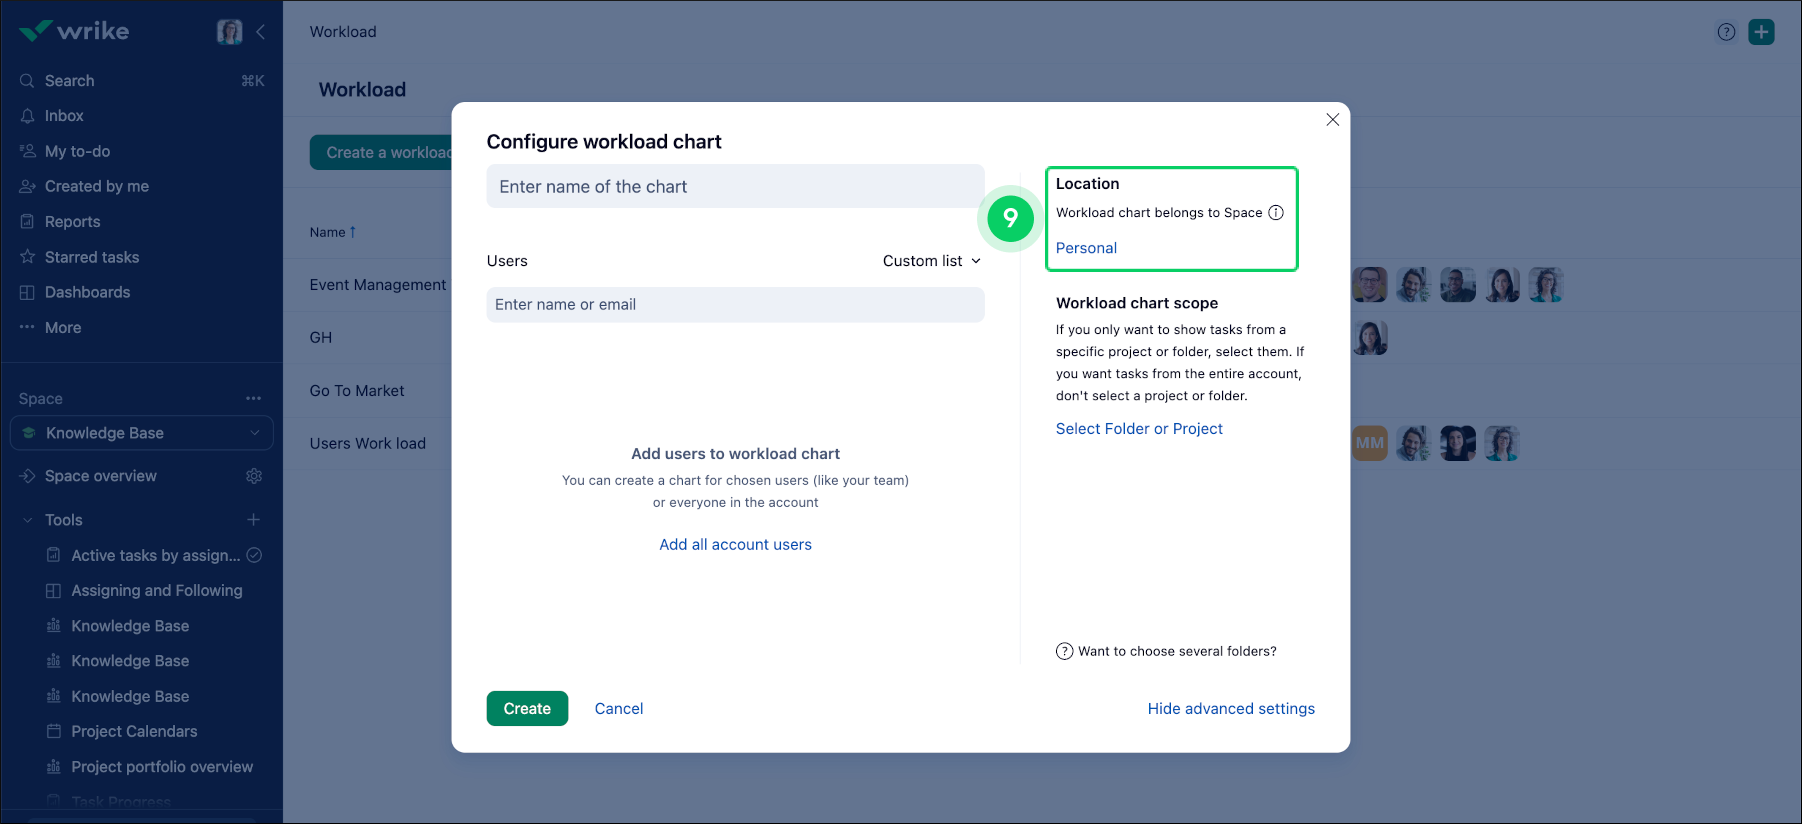Click the info icon next to Space
Image resolution: width=1802 pixels, height=824 pixels.
(1276, 213)
